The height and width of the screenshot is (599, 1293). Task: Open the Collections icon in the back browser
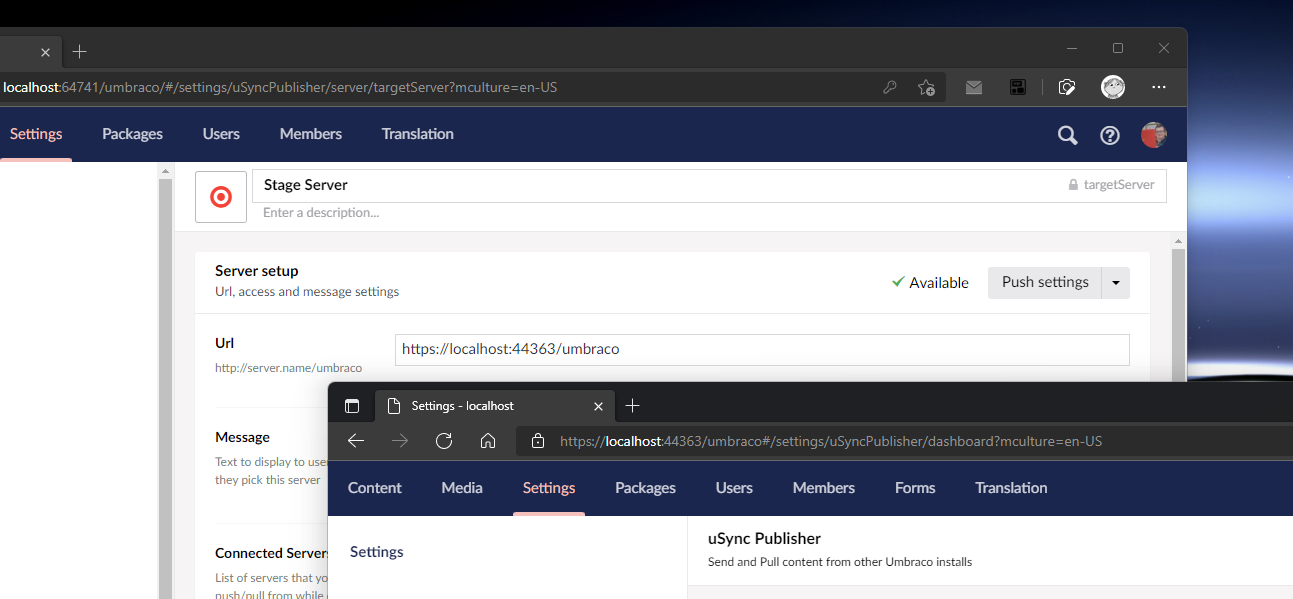point(1067,87)
